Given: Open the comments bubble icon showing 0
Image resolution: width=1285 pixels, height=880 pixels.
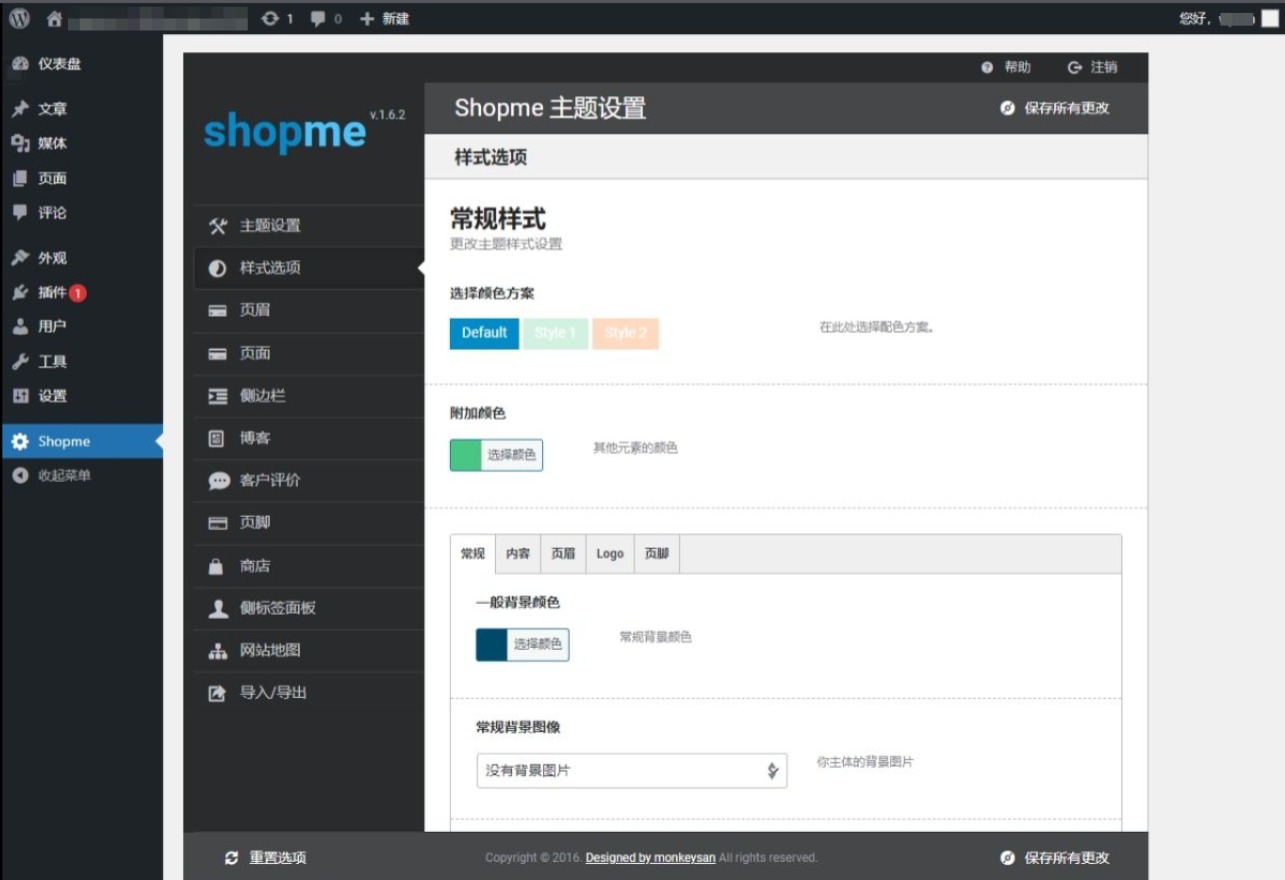Looking at the screenshot, I should (326, 18).
